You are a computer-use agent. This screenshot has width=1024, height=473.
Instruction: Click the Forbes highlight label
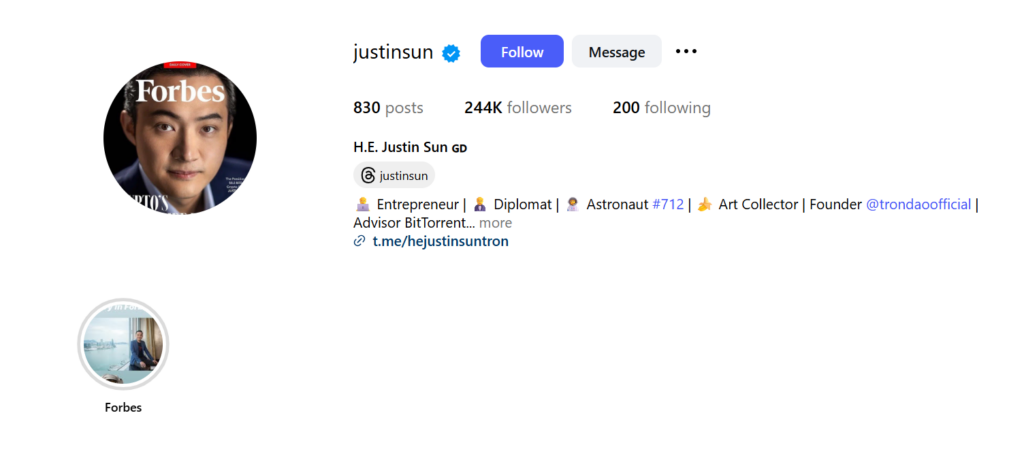pyautogui.click(x=123, y=408)
